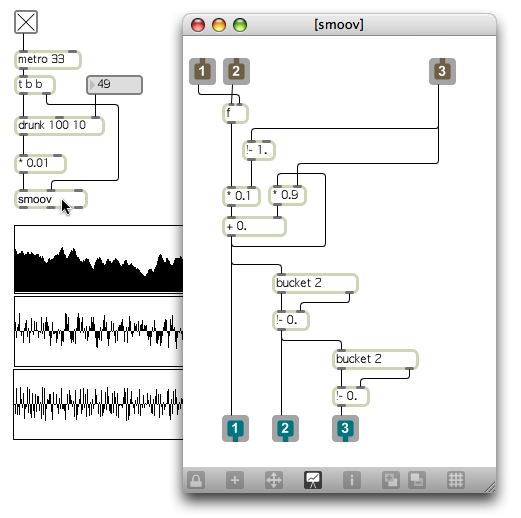Select inlet 1 in smoov window
The image size is (521, 518).
pos(202,71)
